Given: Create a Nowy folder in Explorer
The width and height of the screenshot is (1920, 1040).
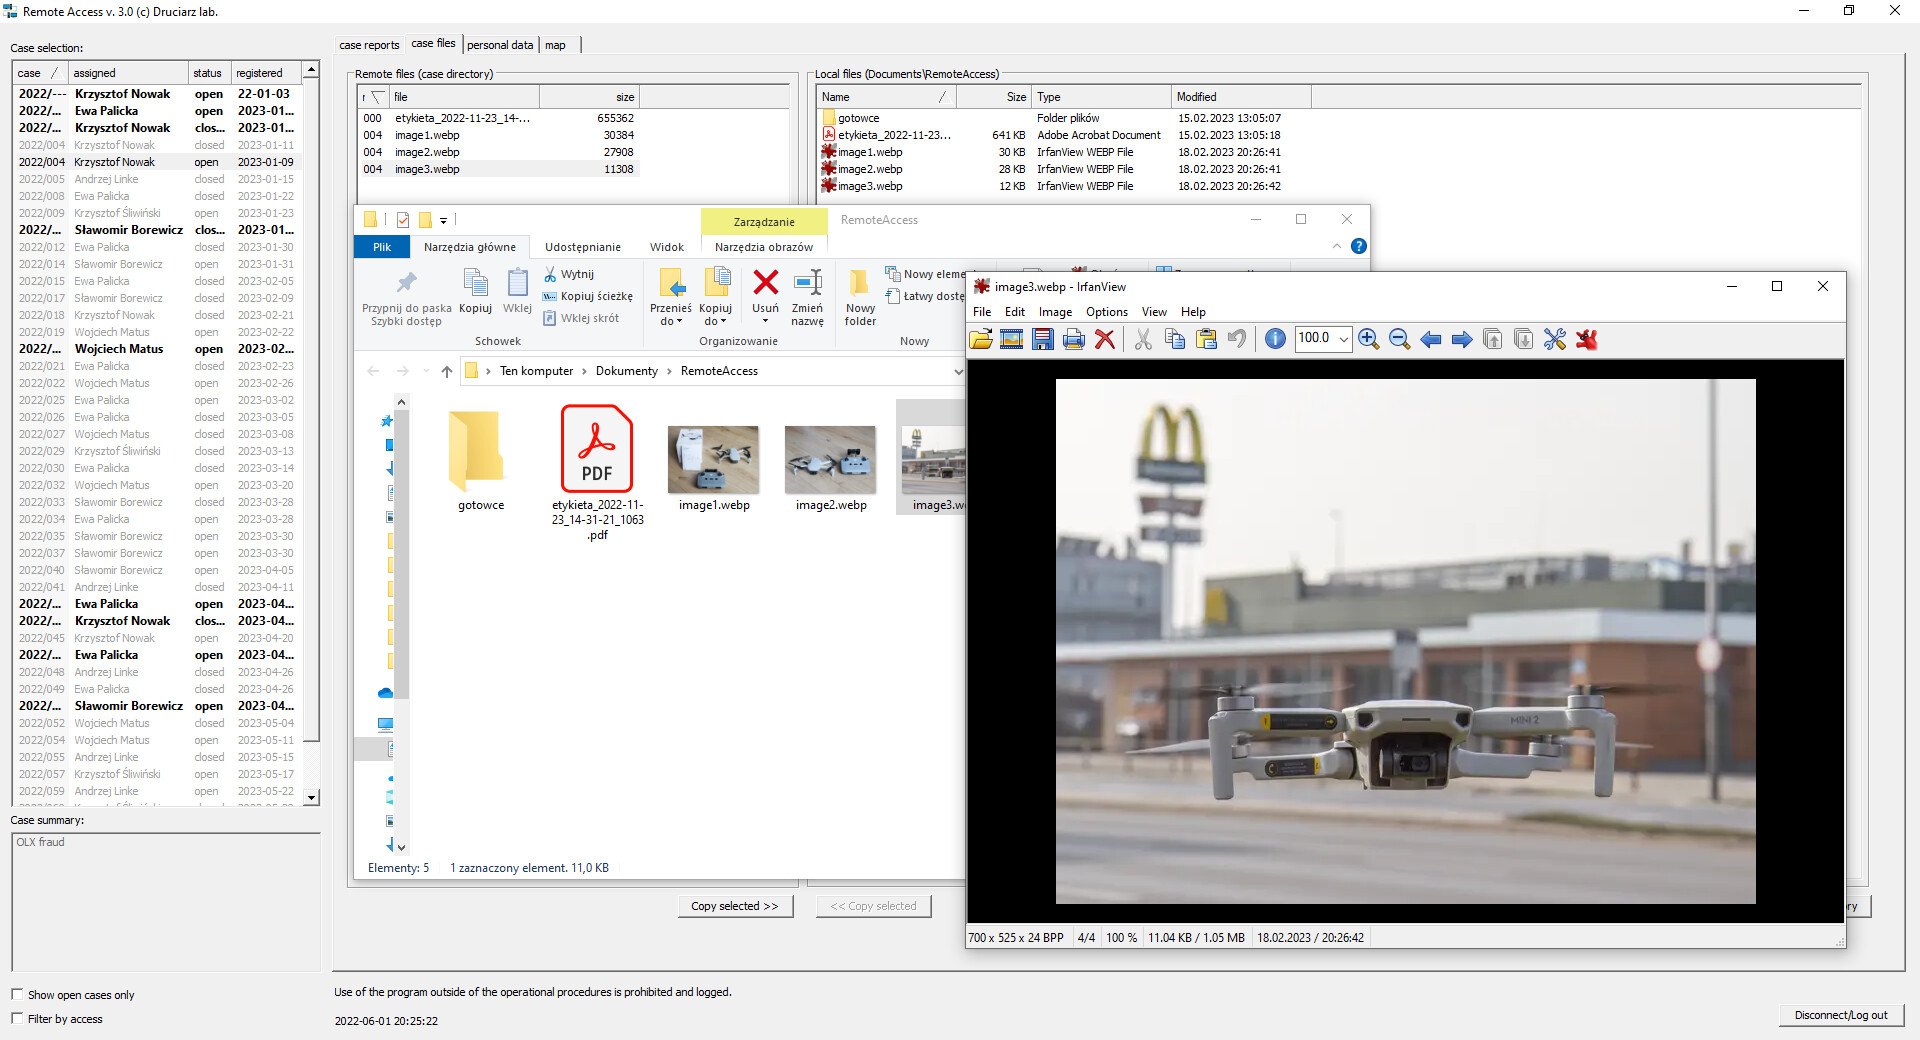Looking at the screenshot, I should pos(859,296).
